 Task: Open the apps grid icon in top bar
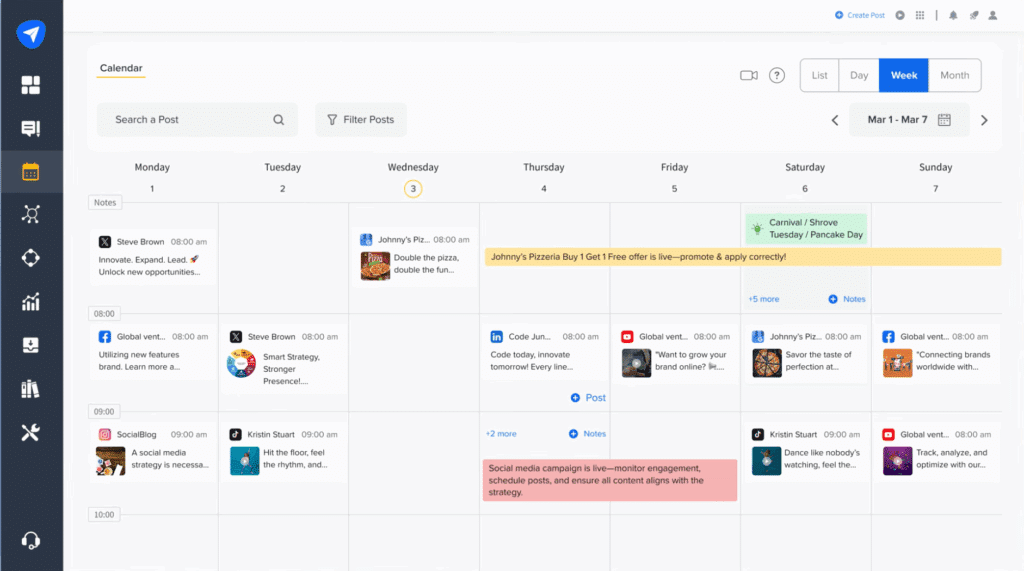click(920, 15)
